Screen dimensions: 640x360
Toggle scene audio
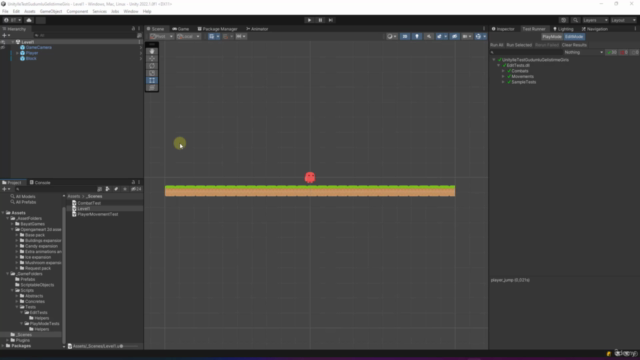point(429,36)
